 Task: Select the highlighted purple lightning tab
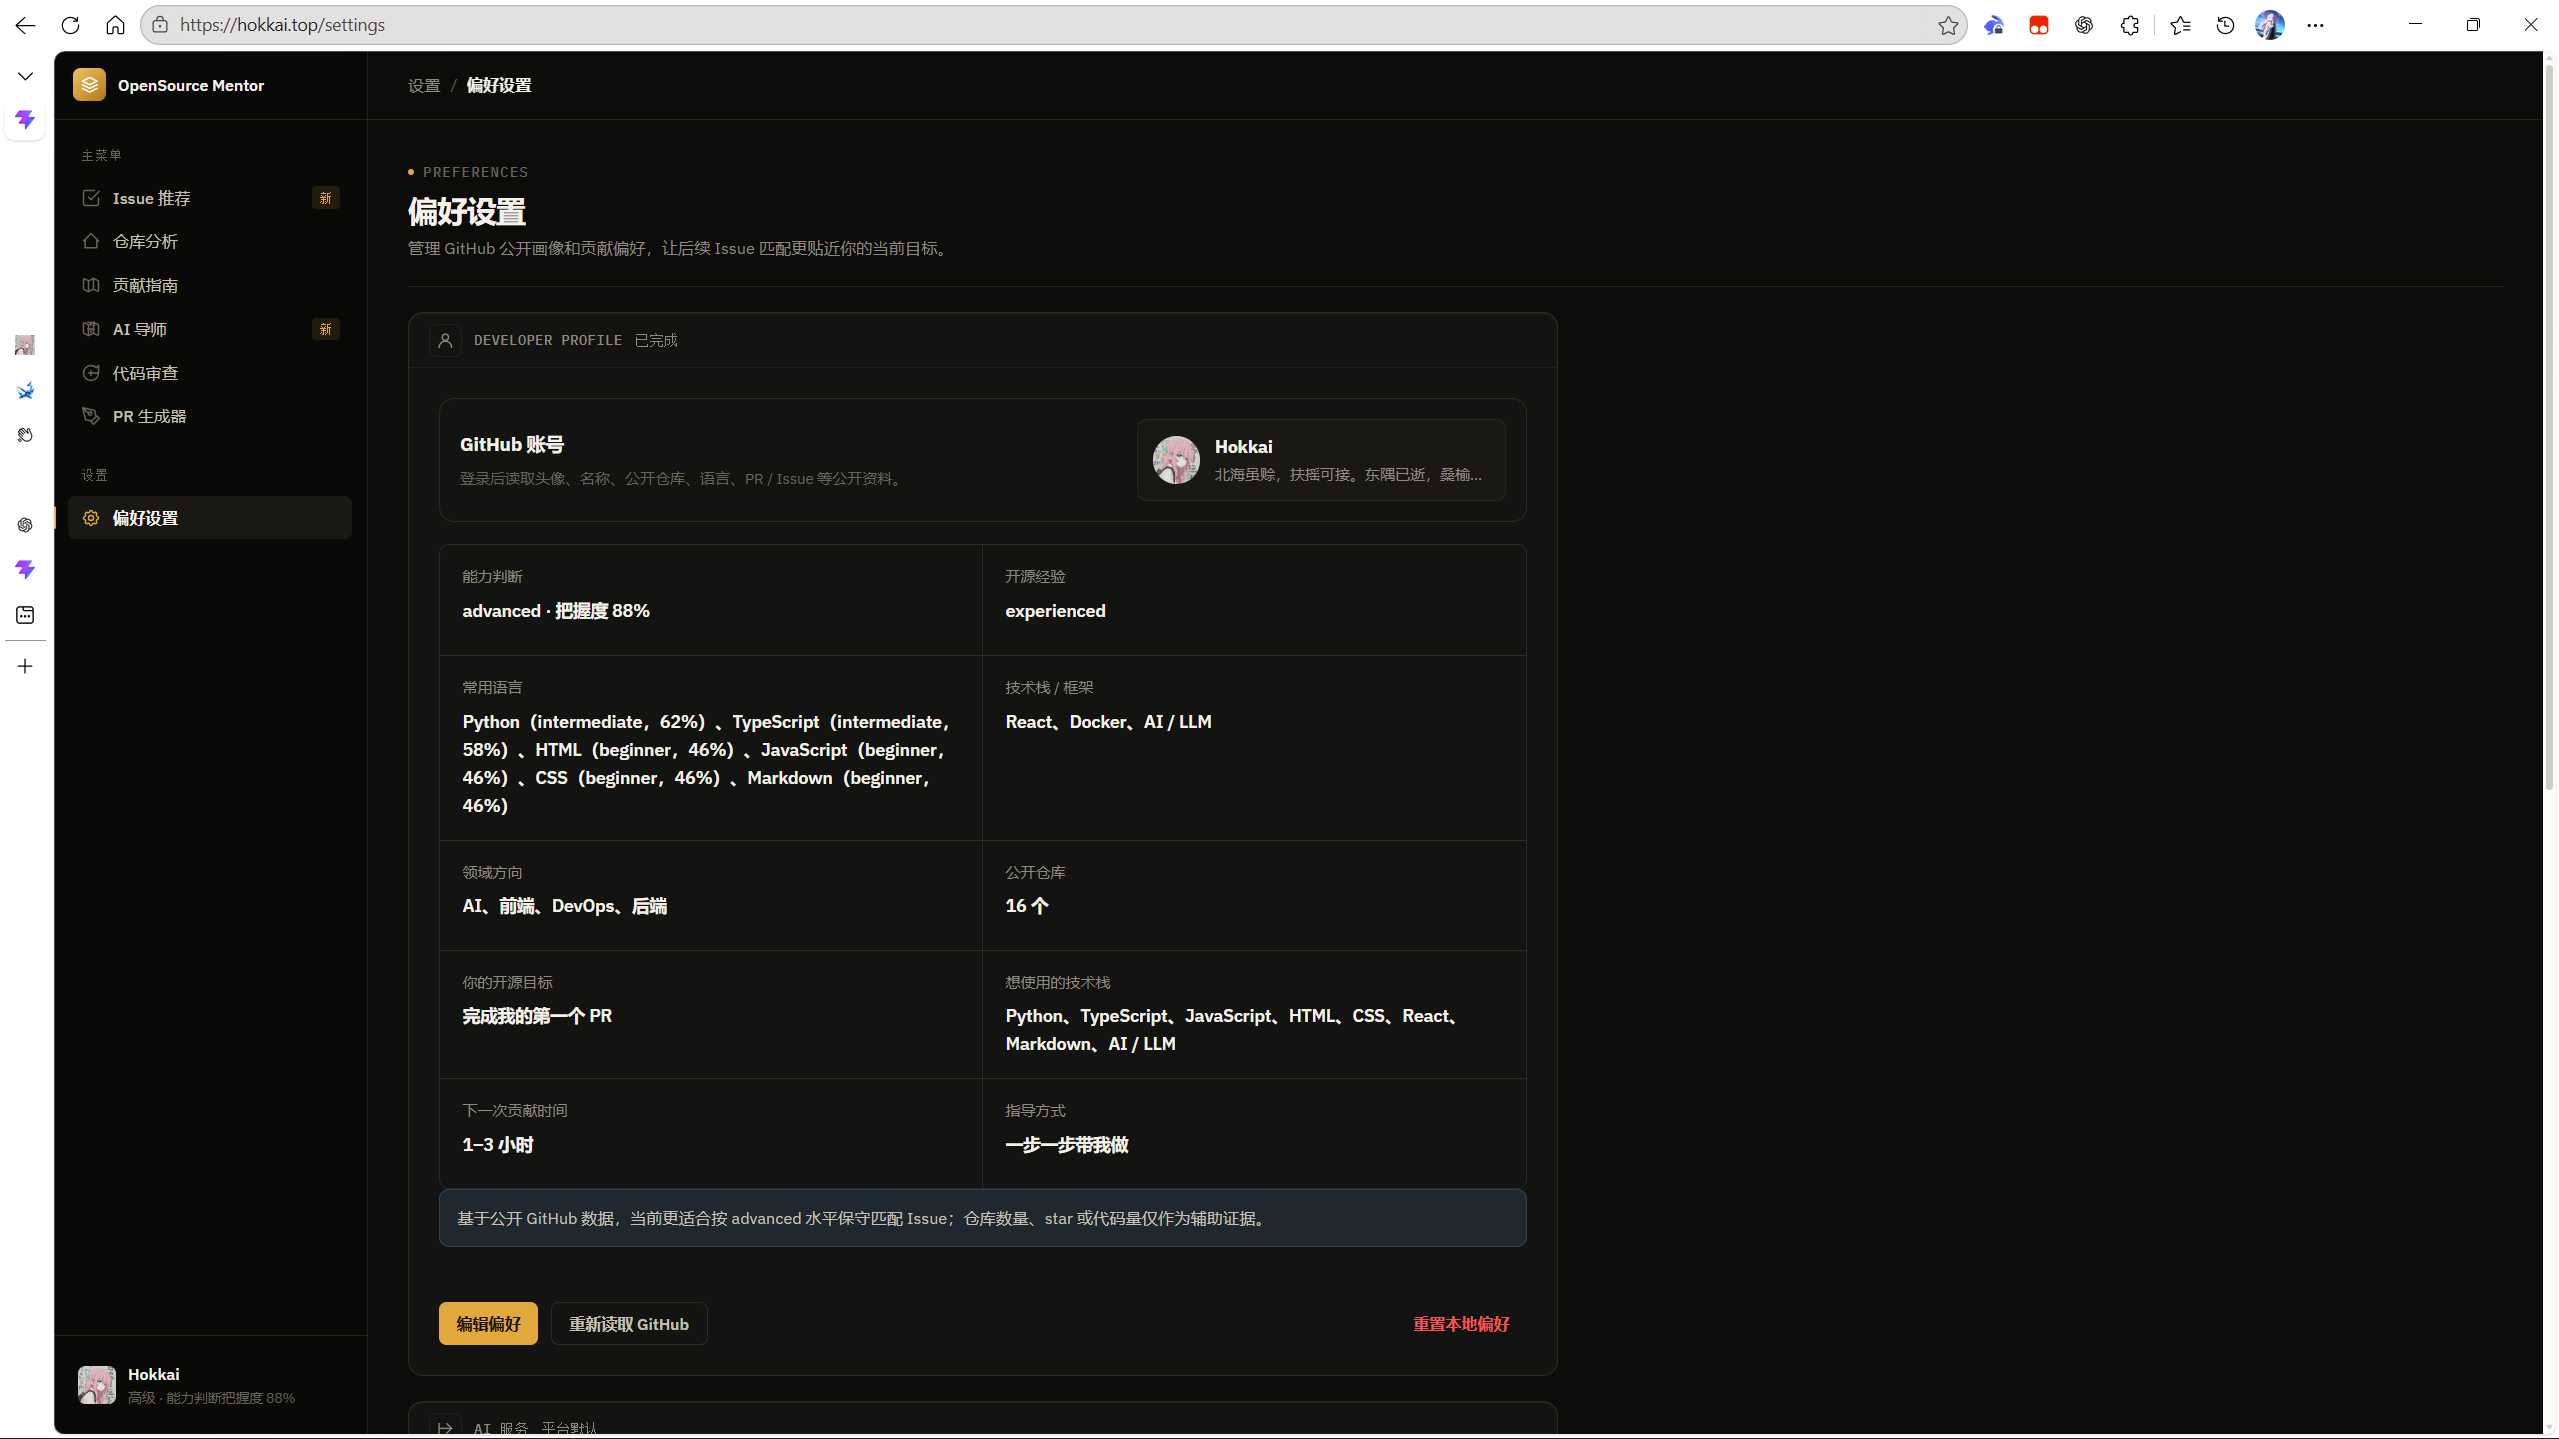click(25, 120)
